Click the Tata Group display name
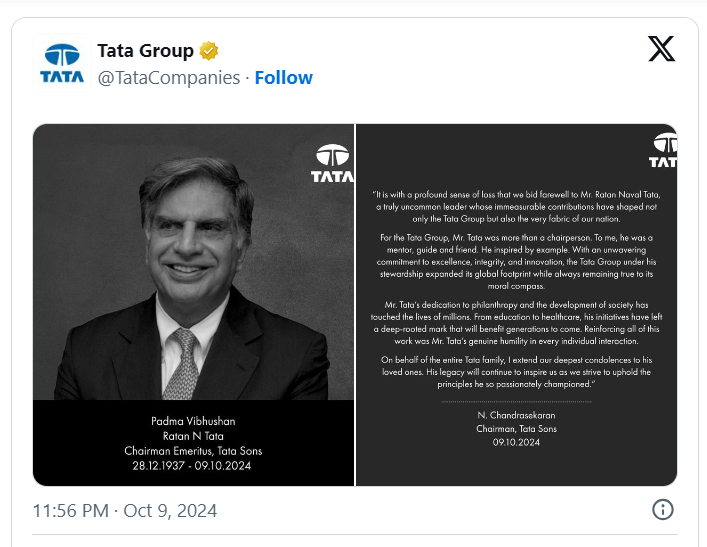 [146, 51]
